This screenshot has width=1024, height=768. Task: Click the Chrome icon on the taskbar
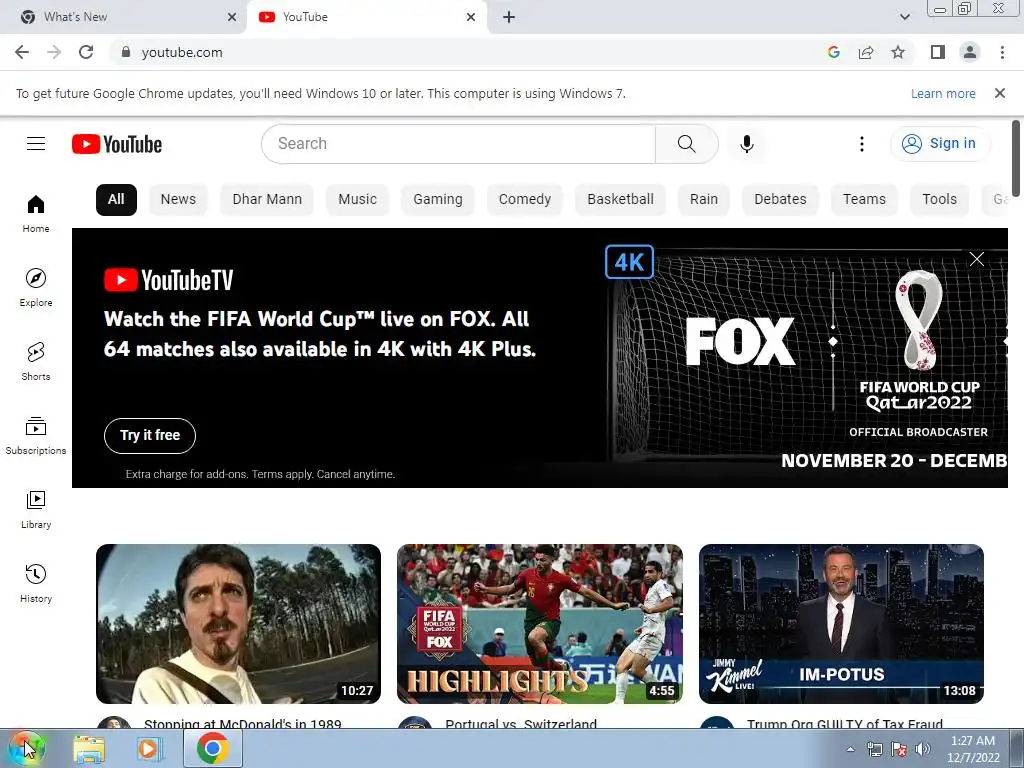(212, 748)
